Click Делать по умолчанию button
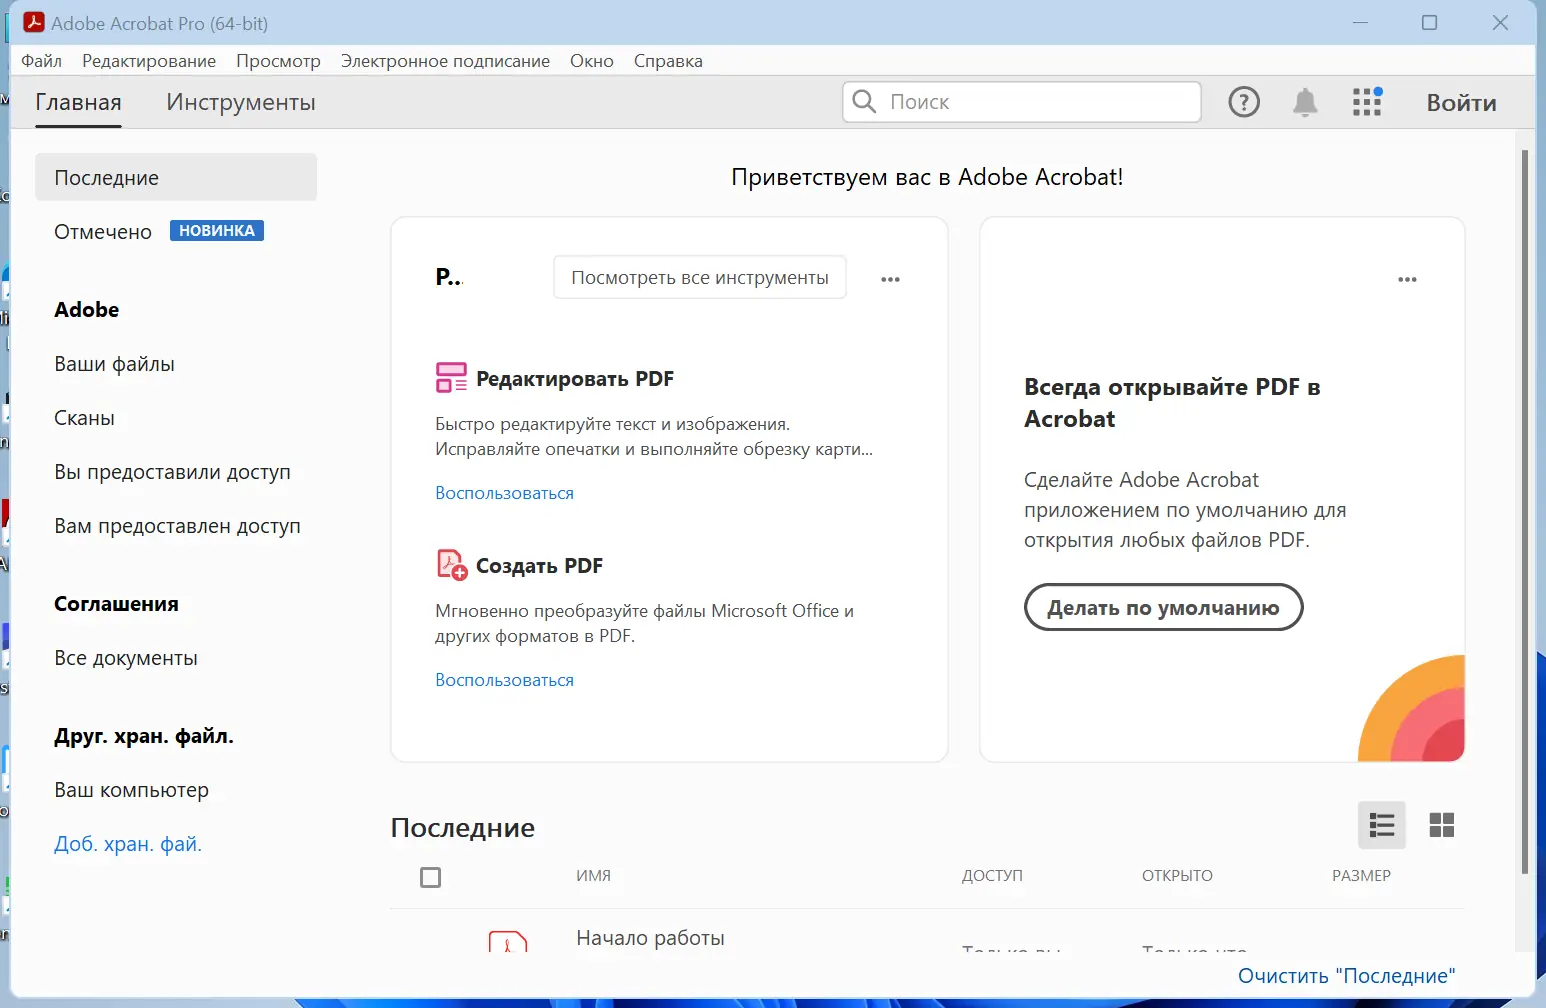Screen dimensions: 1546x1008 1164,607
